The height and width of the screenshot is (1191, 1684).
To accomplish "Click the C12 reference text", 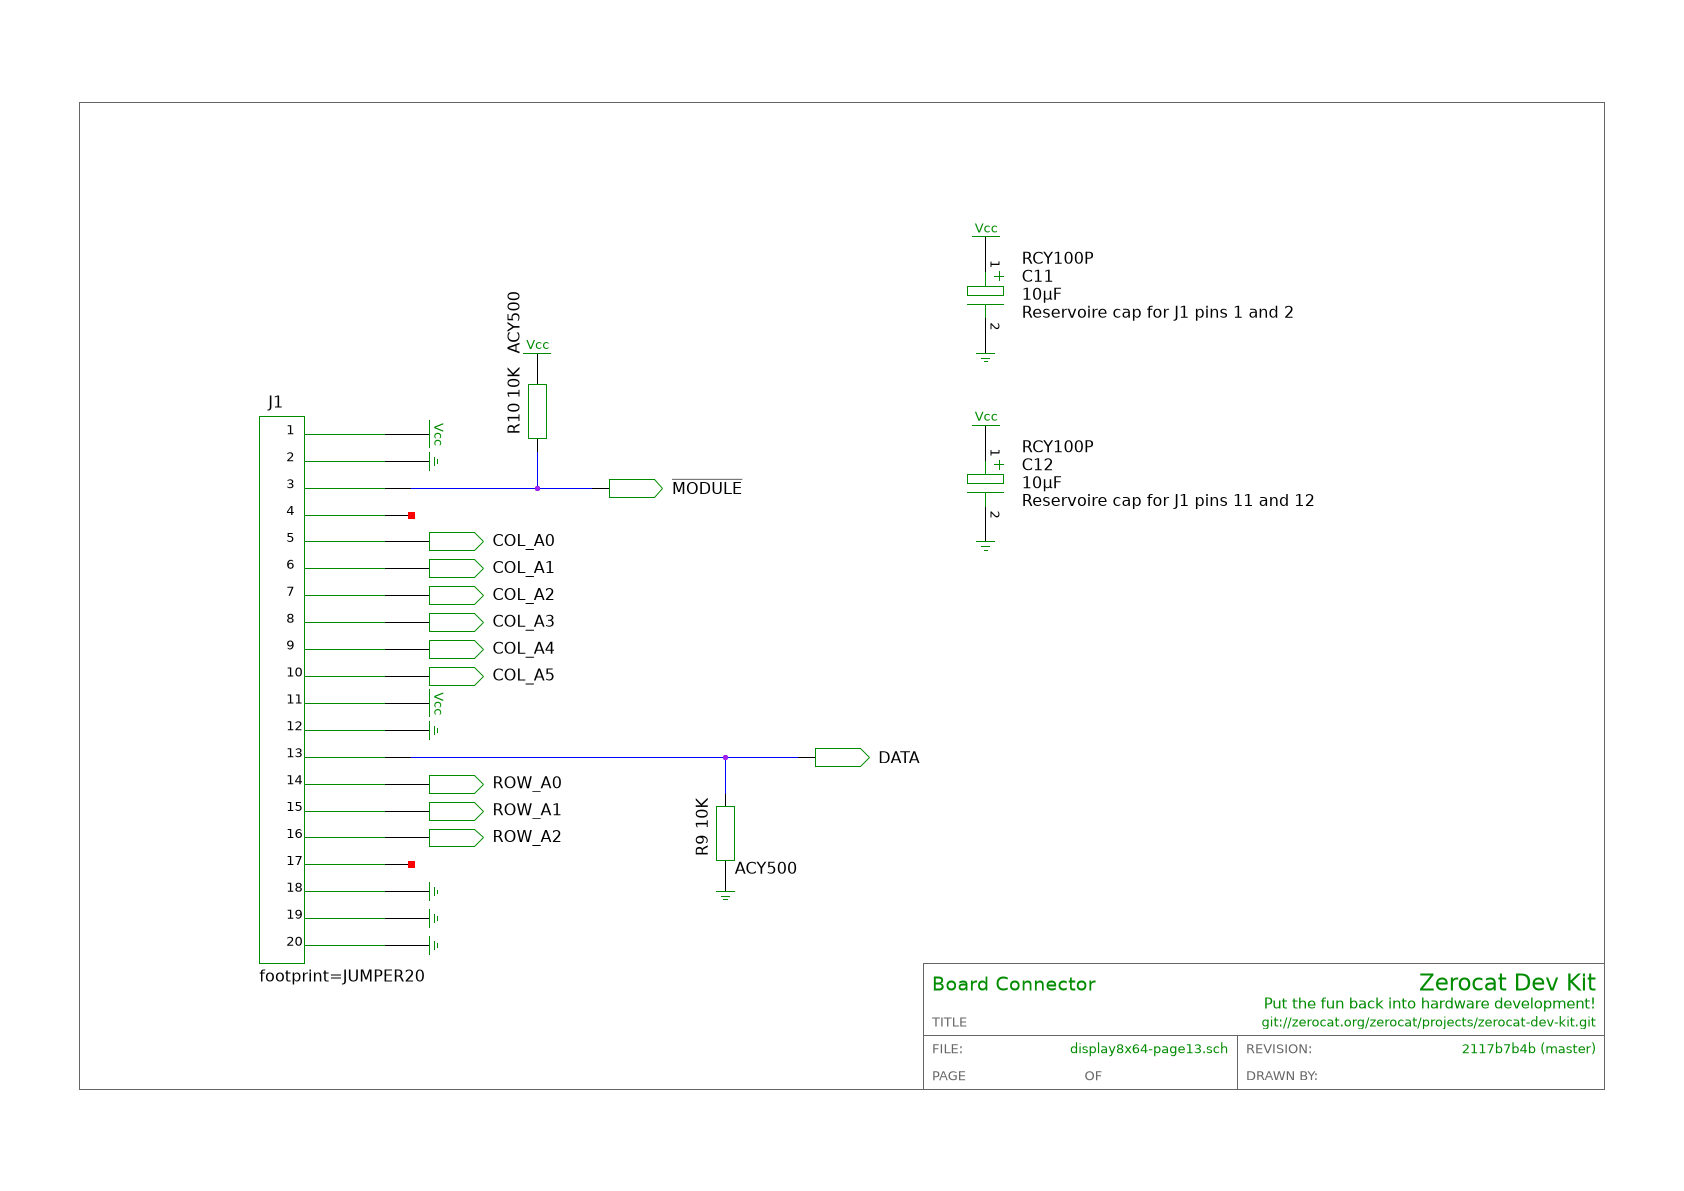I will 1037,465.
